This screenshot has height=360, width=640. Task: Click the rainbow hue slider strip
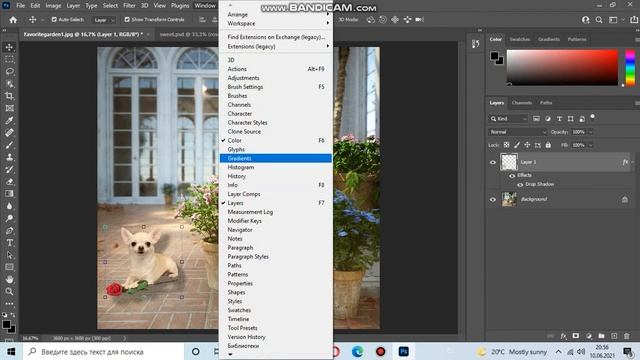pyautogui.click(x=630, y=68)
